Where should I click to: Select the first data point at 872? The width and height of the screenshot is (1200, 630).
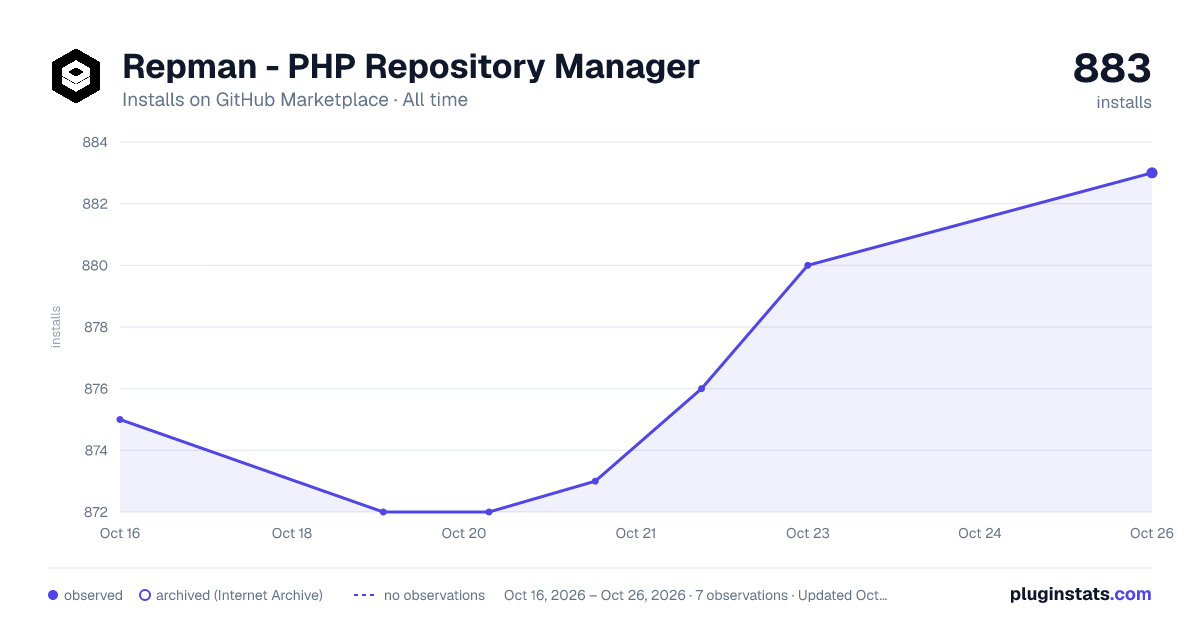pyautogui.click(x=383, y=512)
